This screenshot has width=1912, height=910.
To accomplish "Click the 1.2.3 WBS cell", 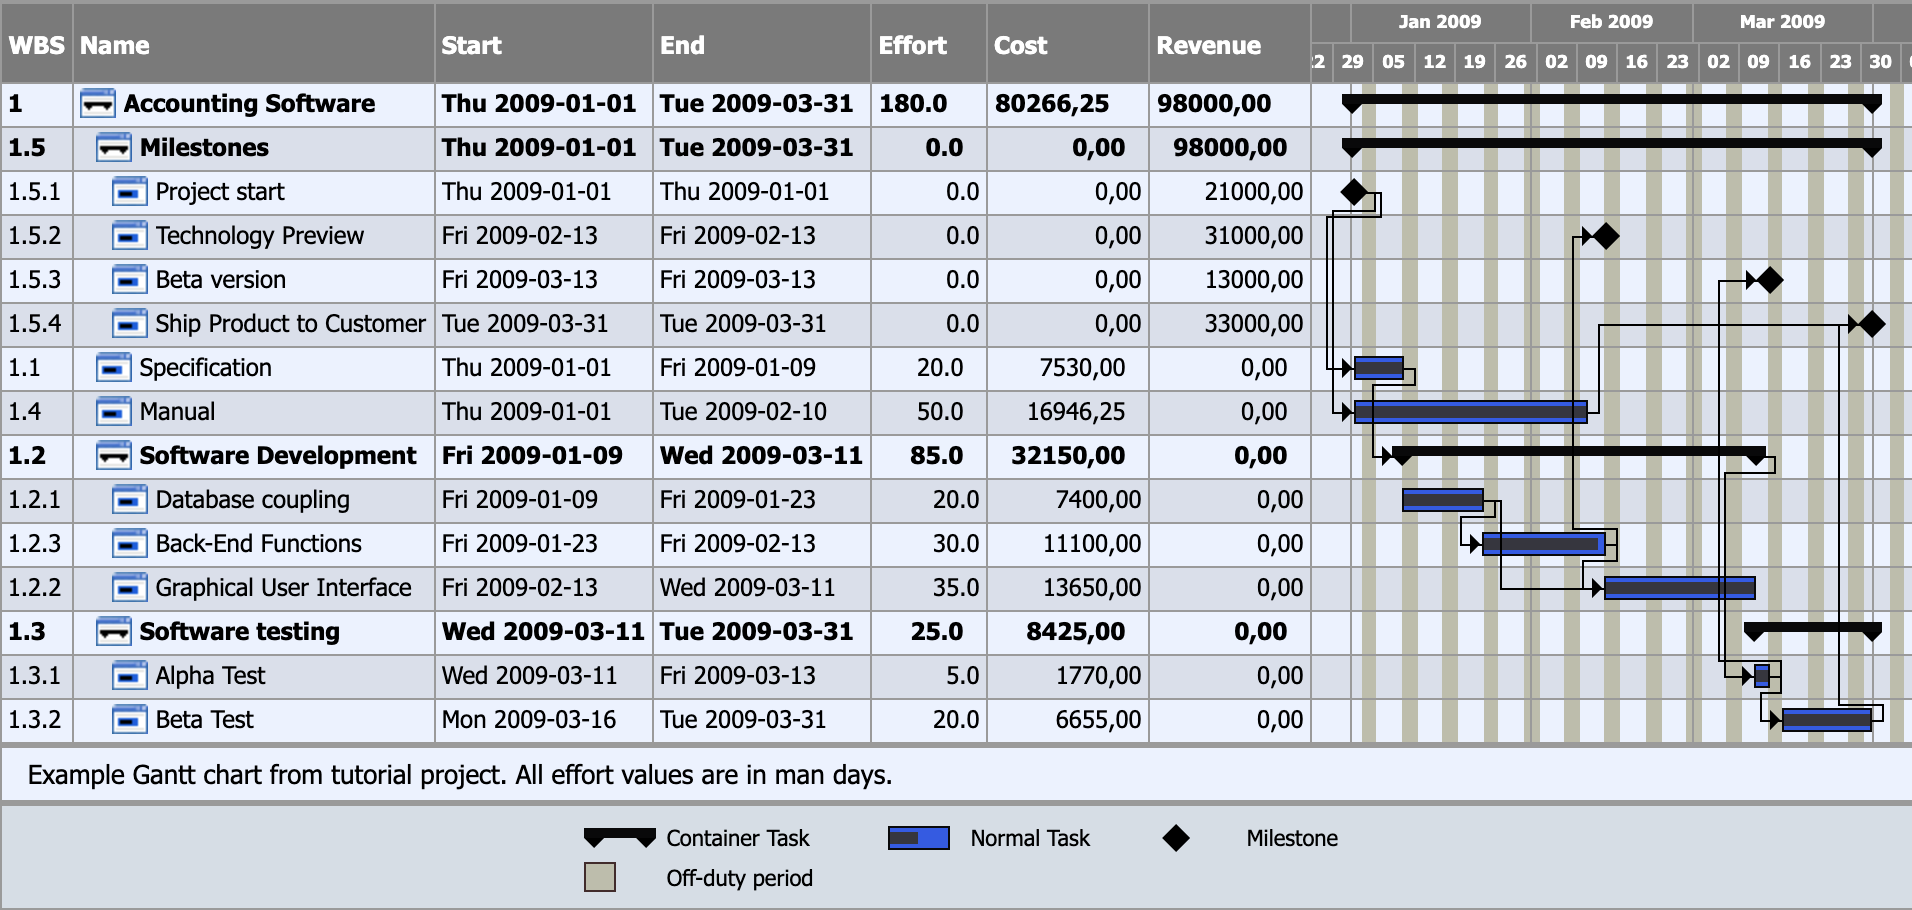I will 36,543.
